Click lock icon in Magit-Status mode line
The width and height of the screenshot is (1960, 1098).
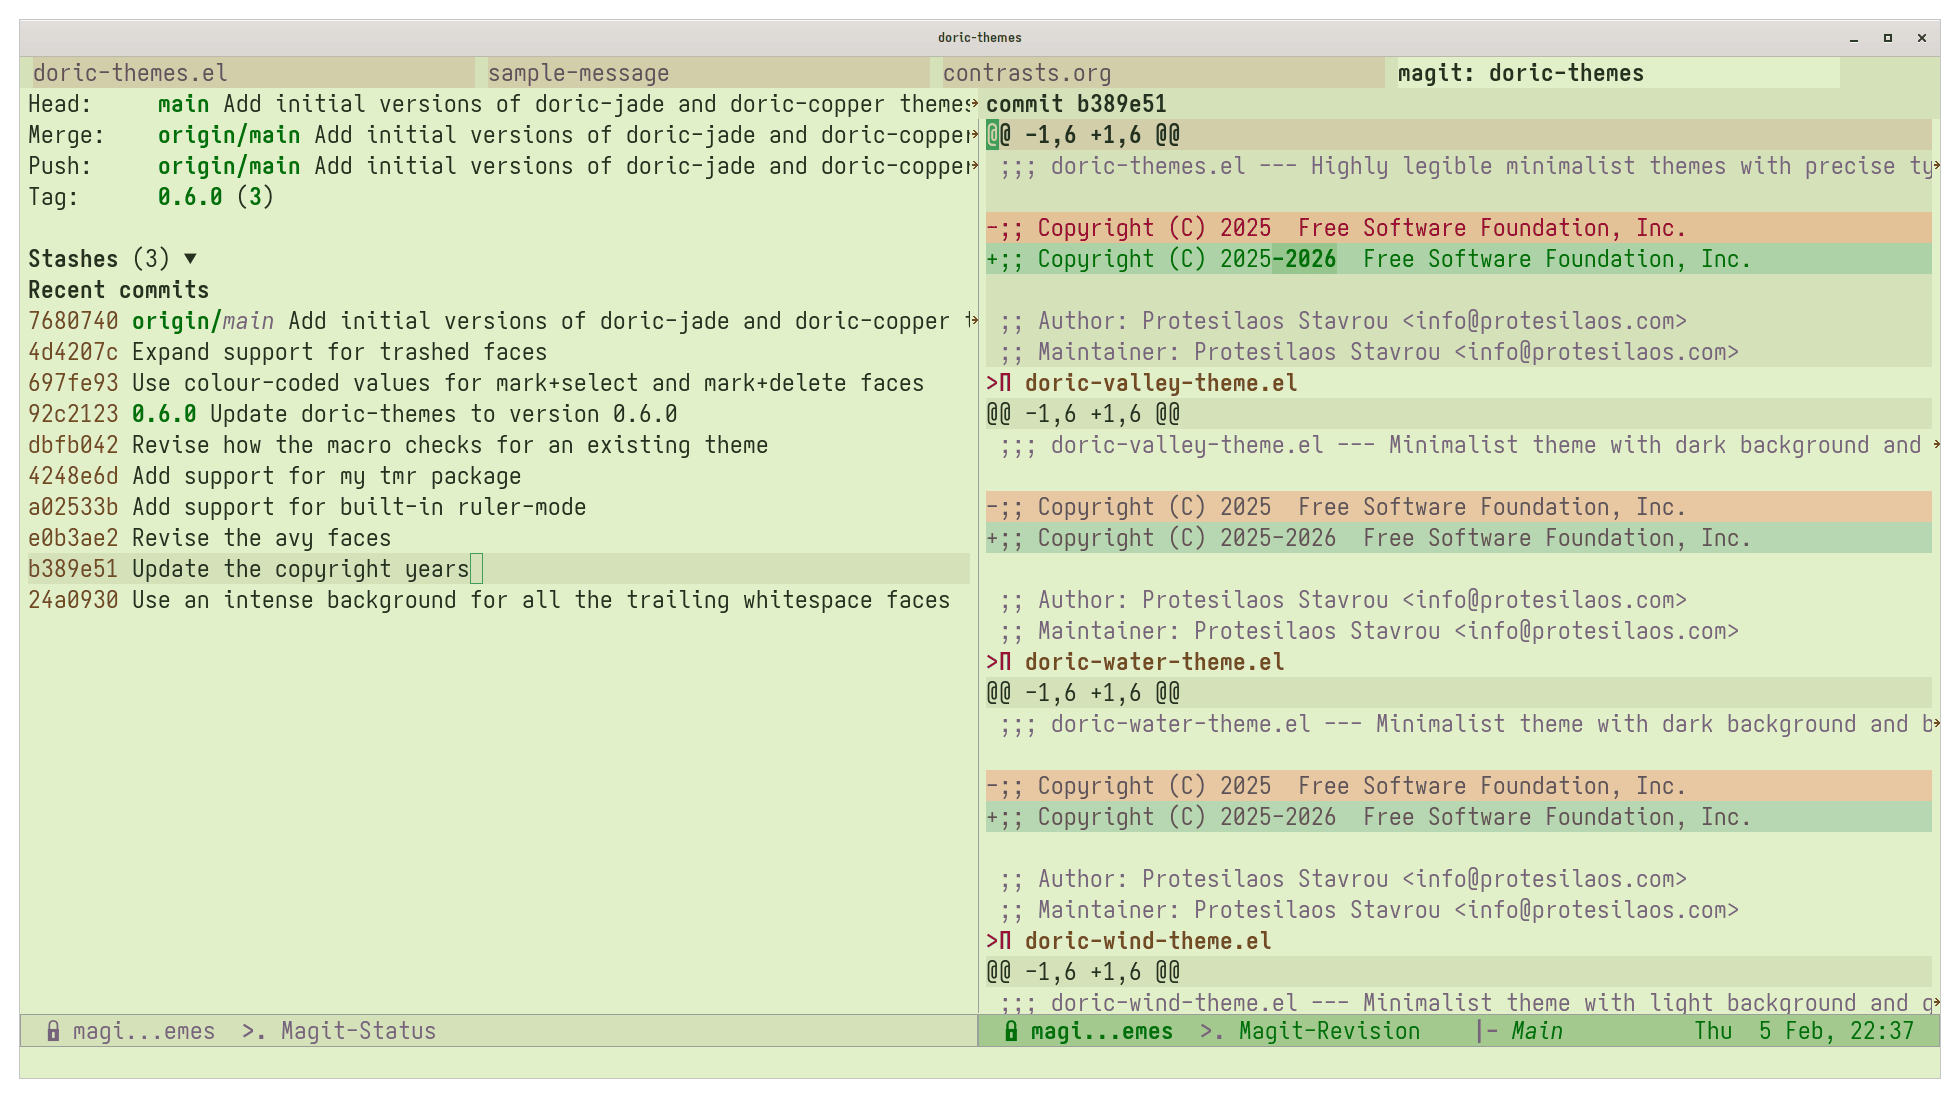(x=53, y=1031)
